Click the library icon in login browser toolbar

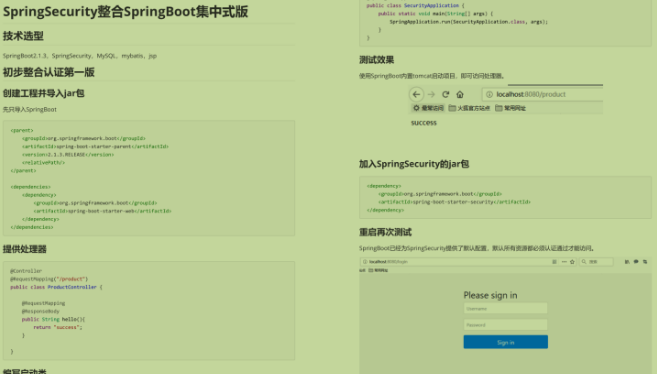pyautogui.click(x=627, y=262)
